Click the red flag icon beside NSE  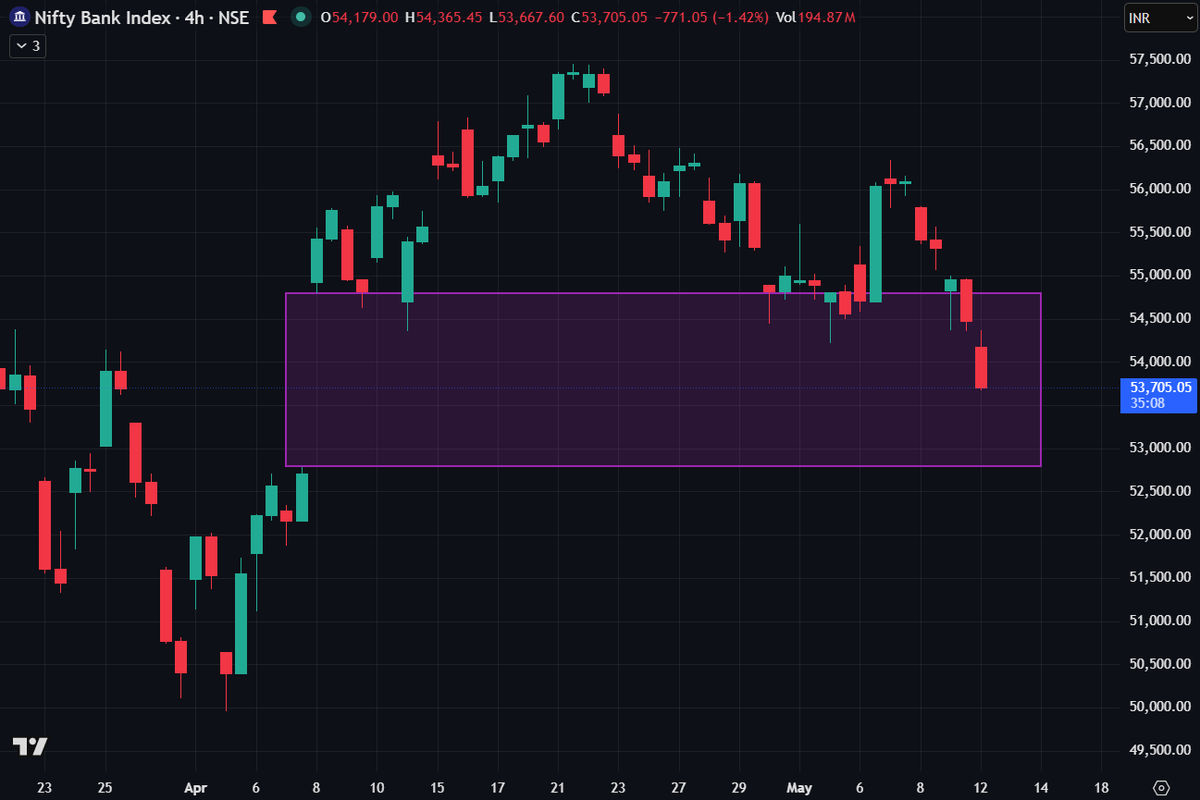268,17
